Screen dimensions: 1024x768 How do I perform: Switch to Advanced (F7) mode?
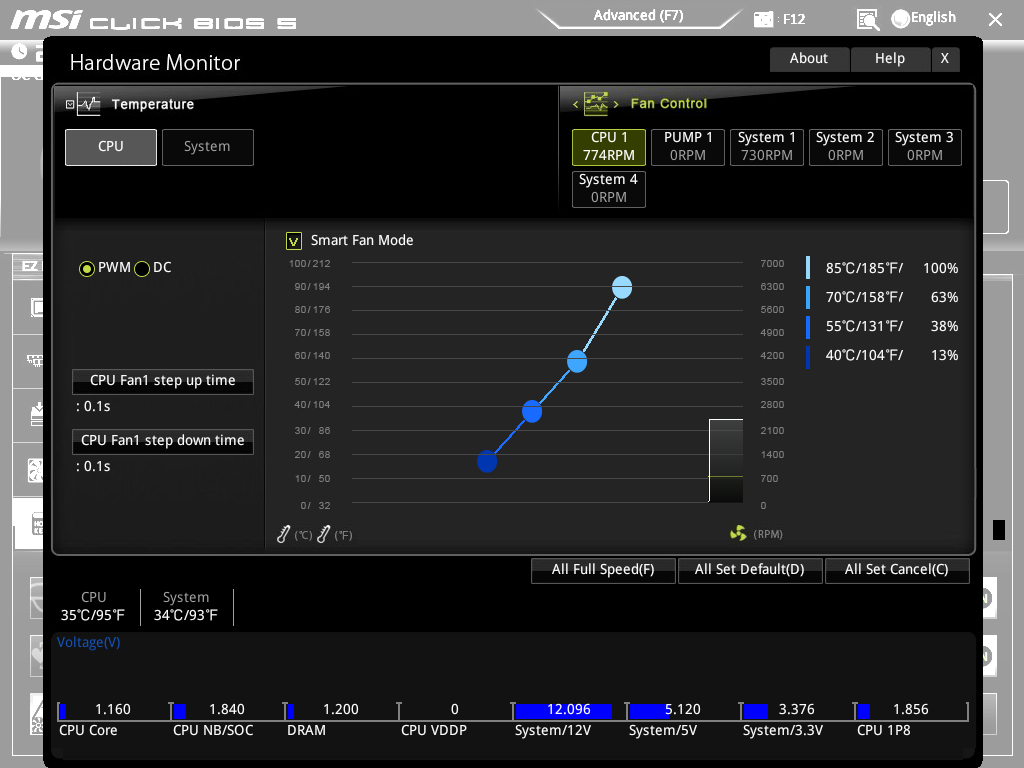pyautogui.click(x=638, y=16)
